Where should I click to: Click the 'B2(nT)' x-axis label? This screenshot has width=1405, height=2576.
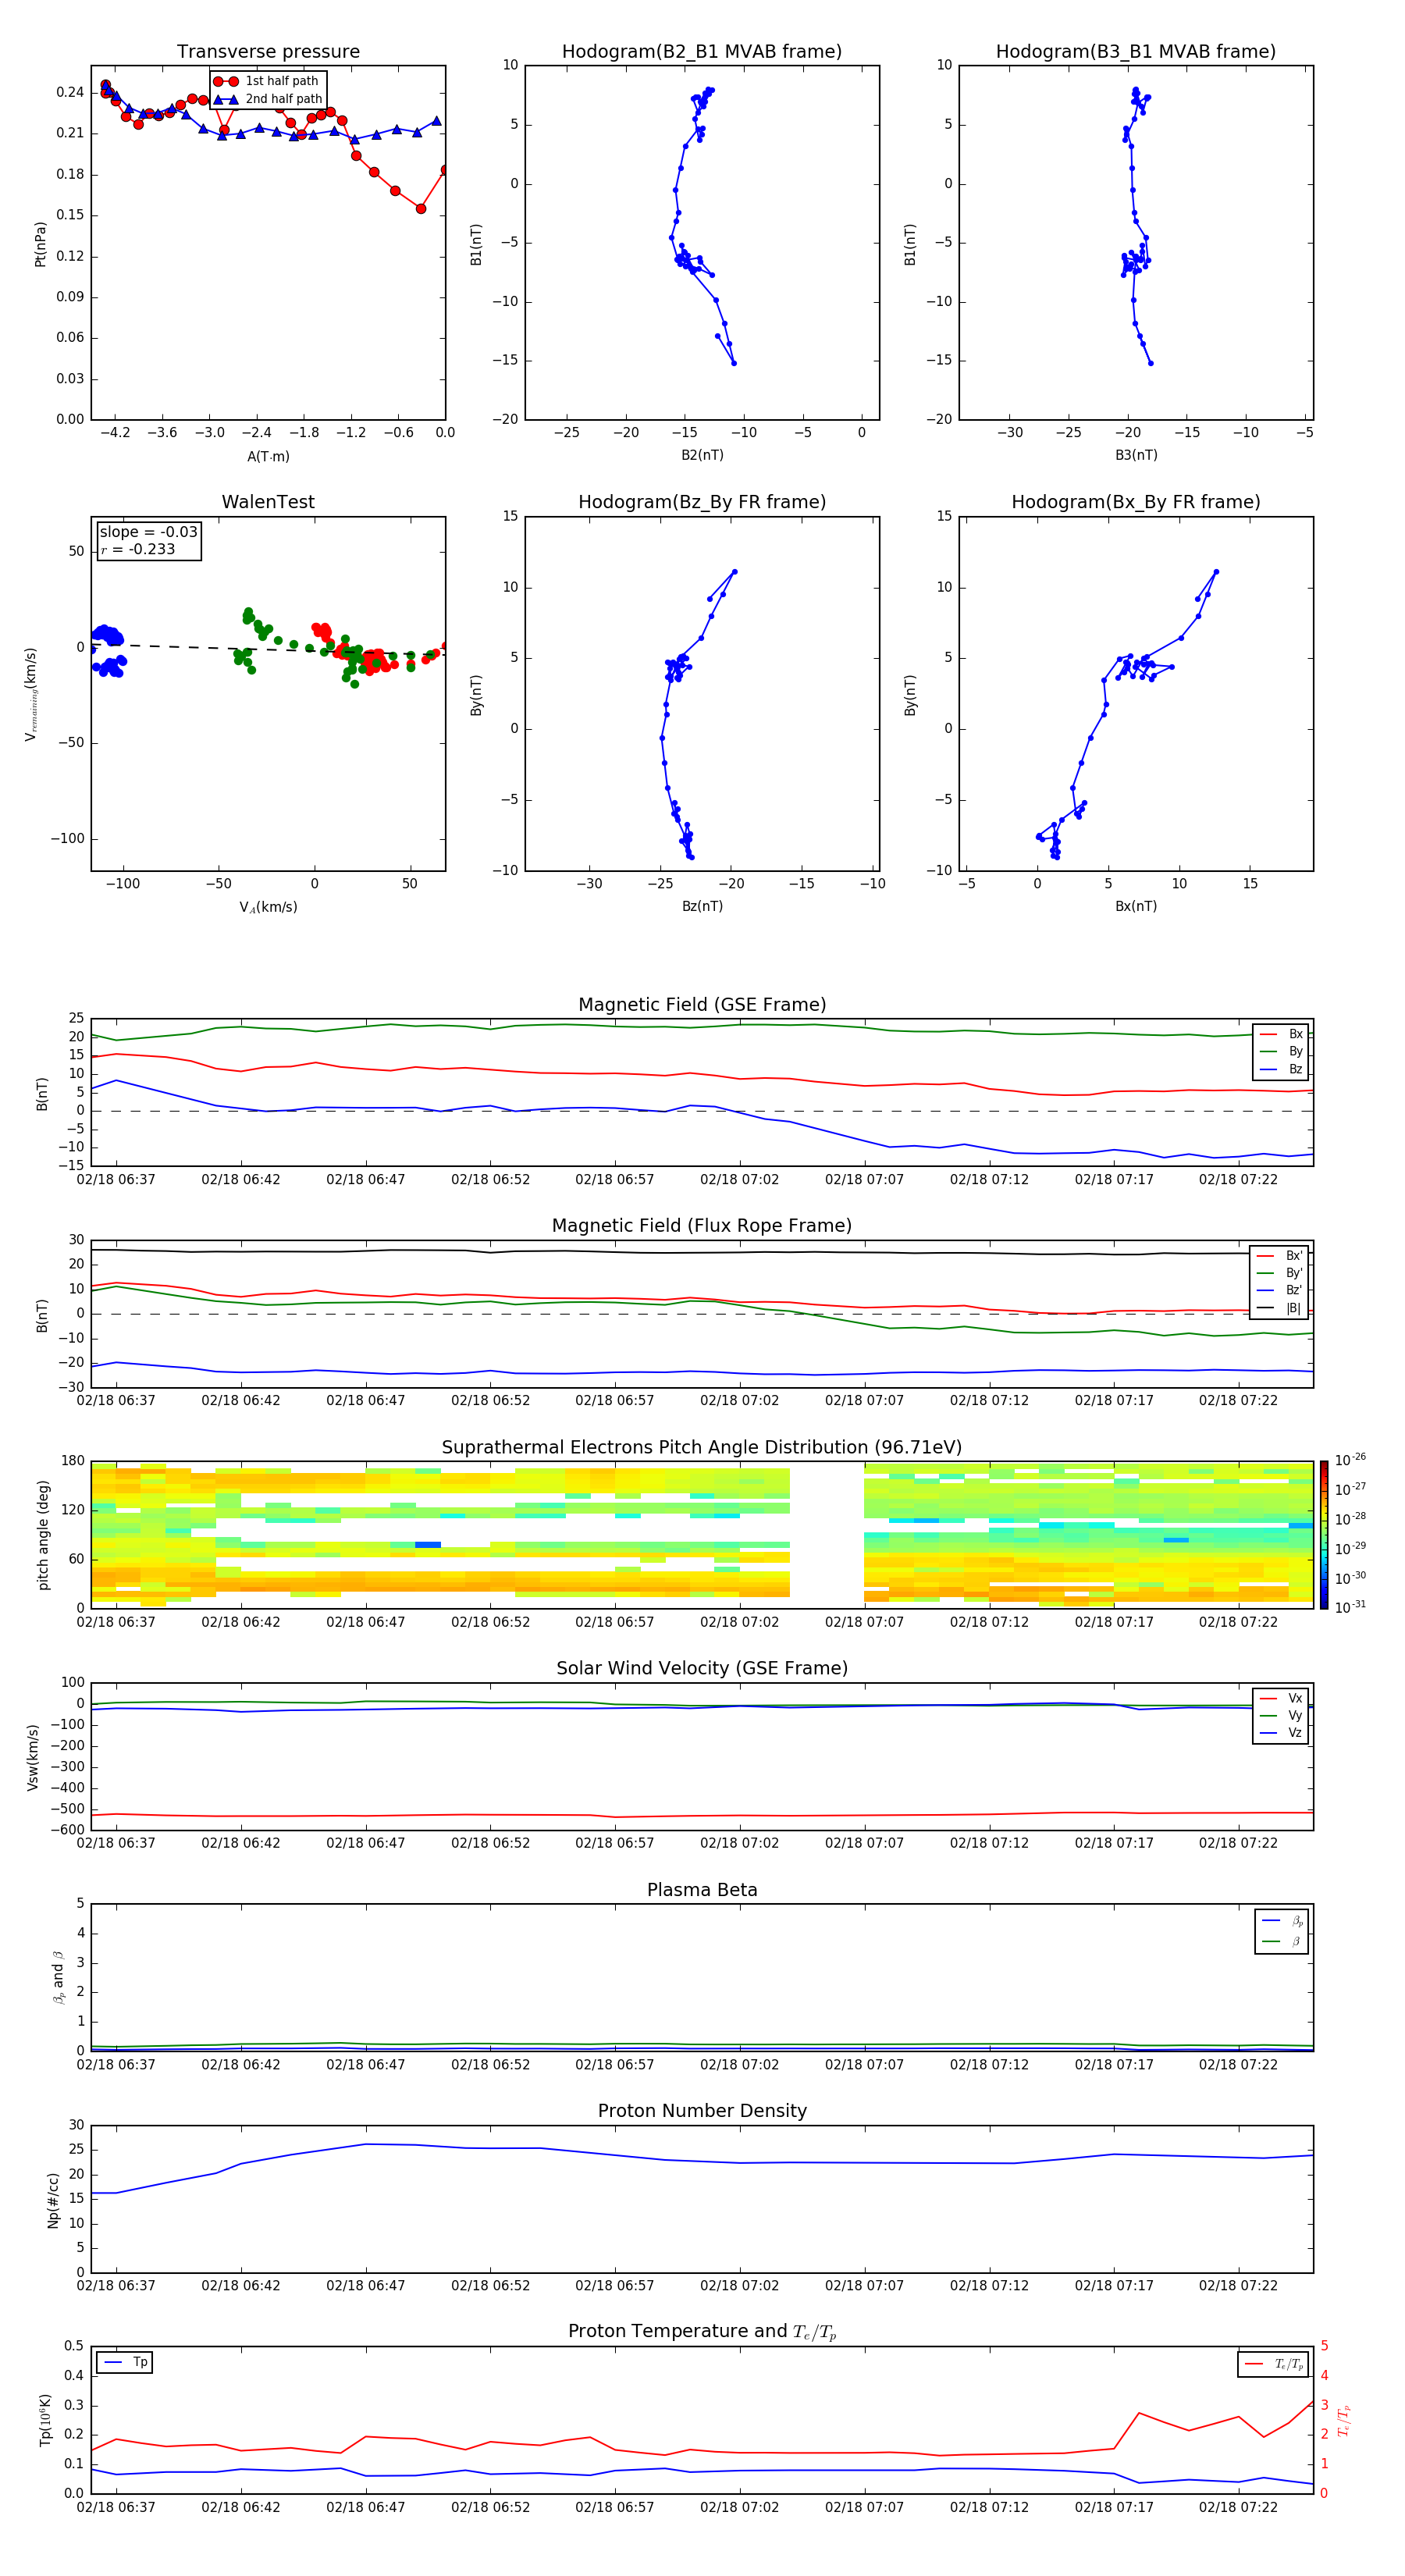click(x=702, y=455)
